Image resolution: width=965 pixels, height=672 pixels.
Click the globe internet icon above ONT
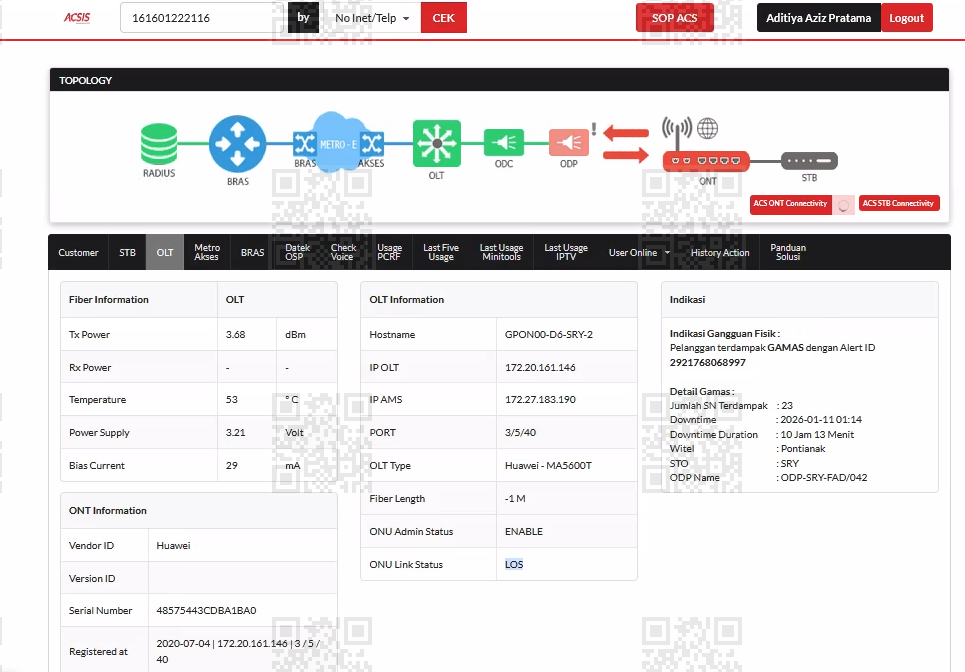point(707,128)
